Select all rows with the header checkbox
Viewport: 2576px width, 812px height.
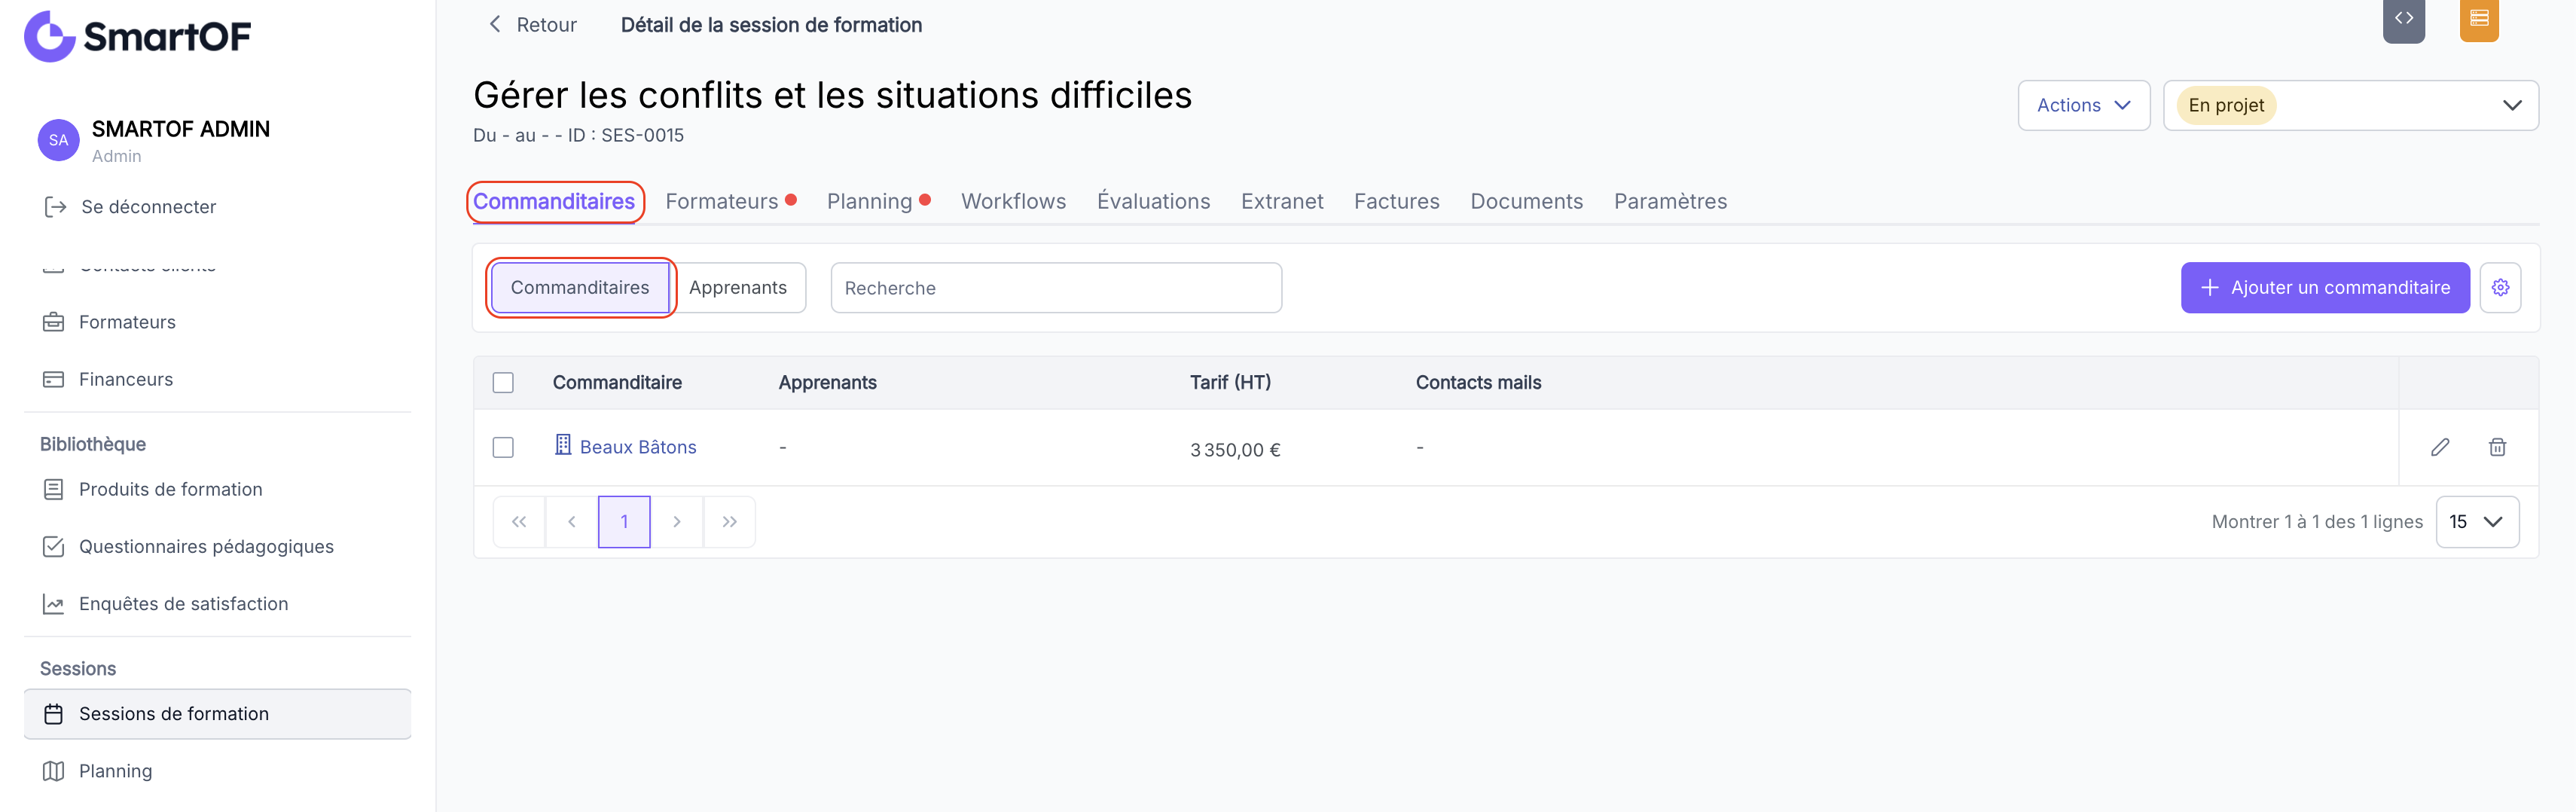(x=503, y=383)
